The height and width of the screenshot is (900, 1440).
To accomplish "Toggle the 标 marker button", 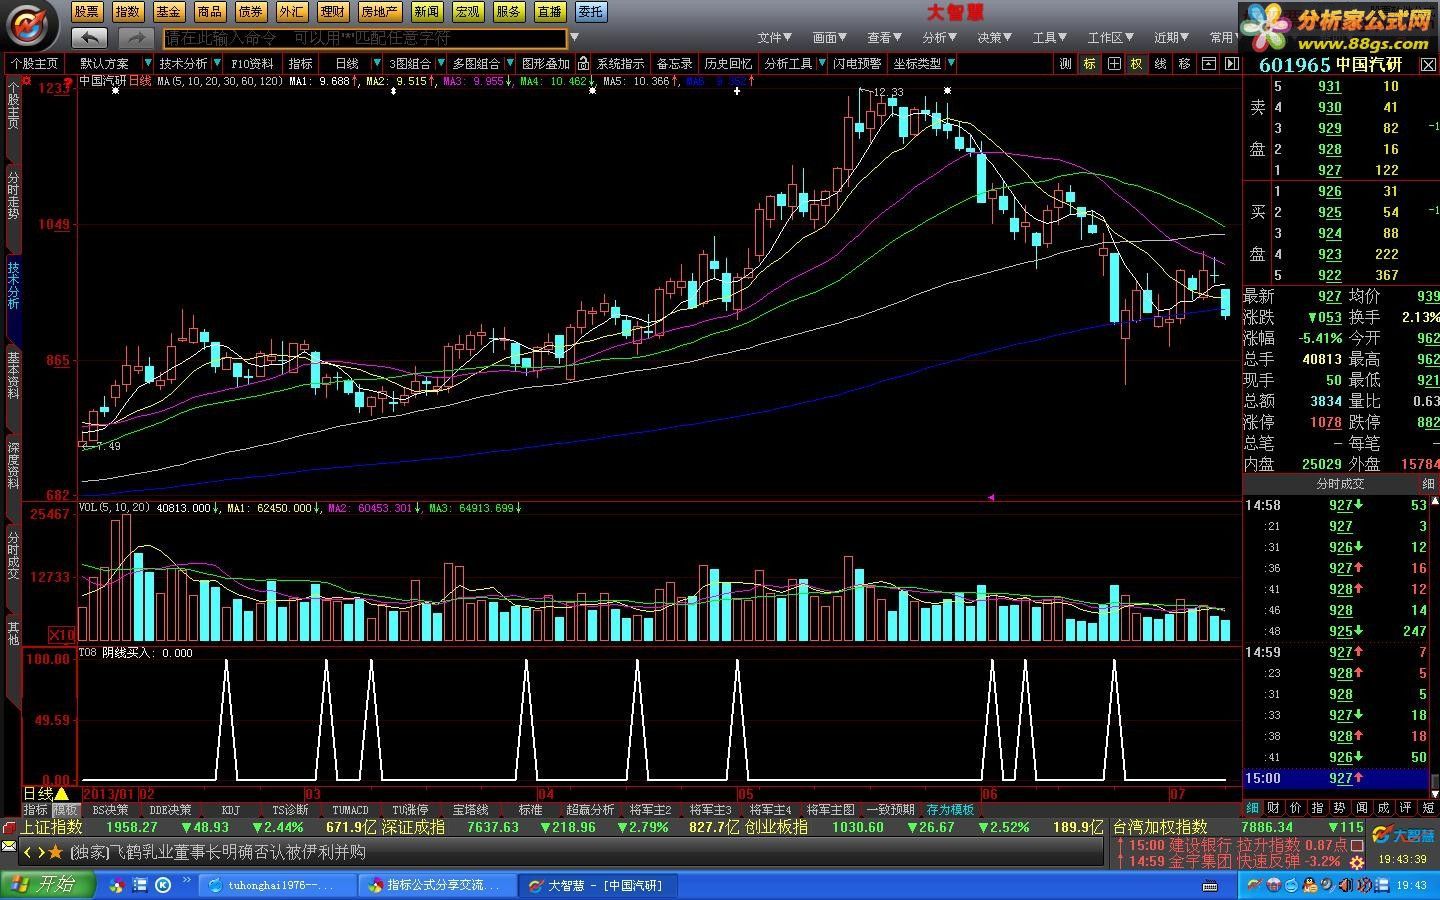I will (x=1089, y=63).
